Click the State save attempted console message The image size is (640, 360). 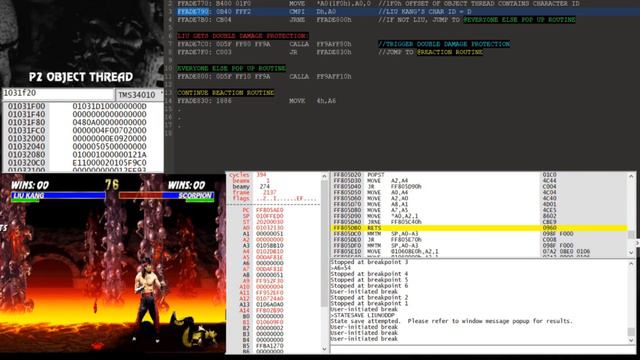coord(451,321)
